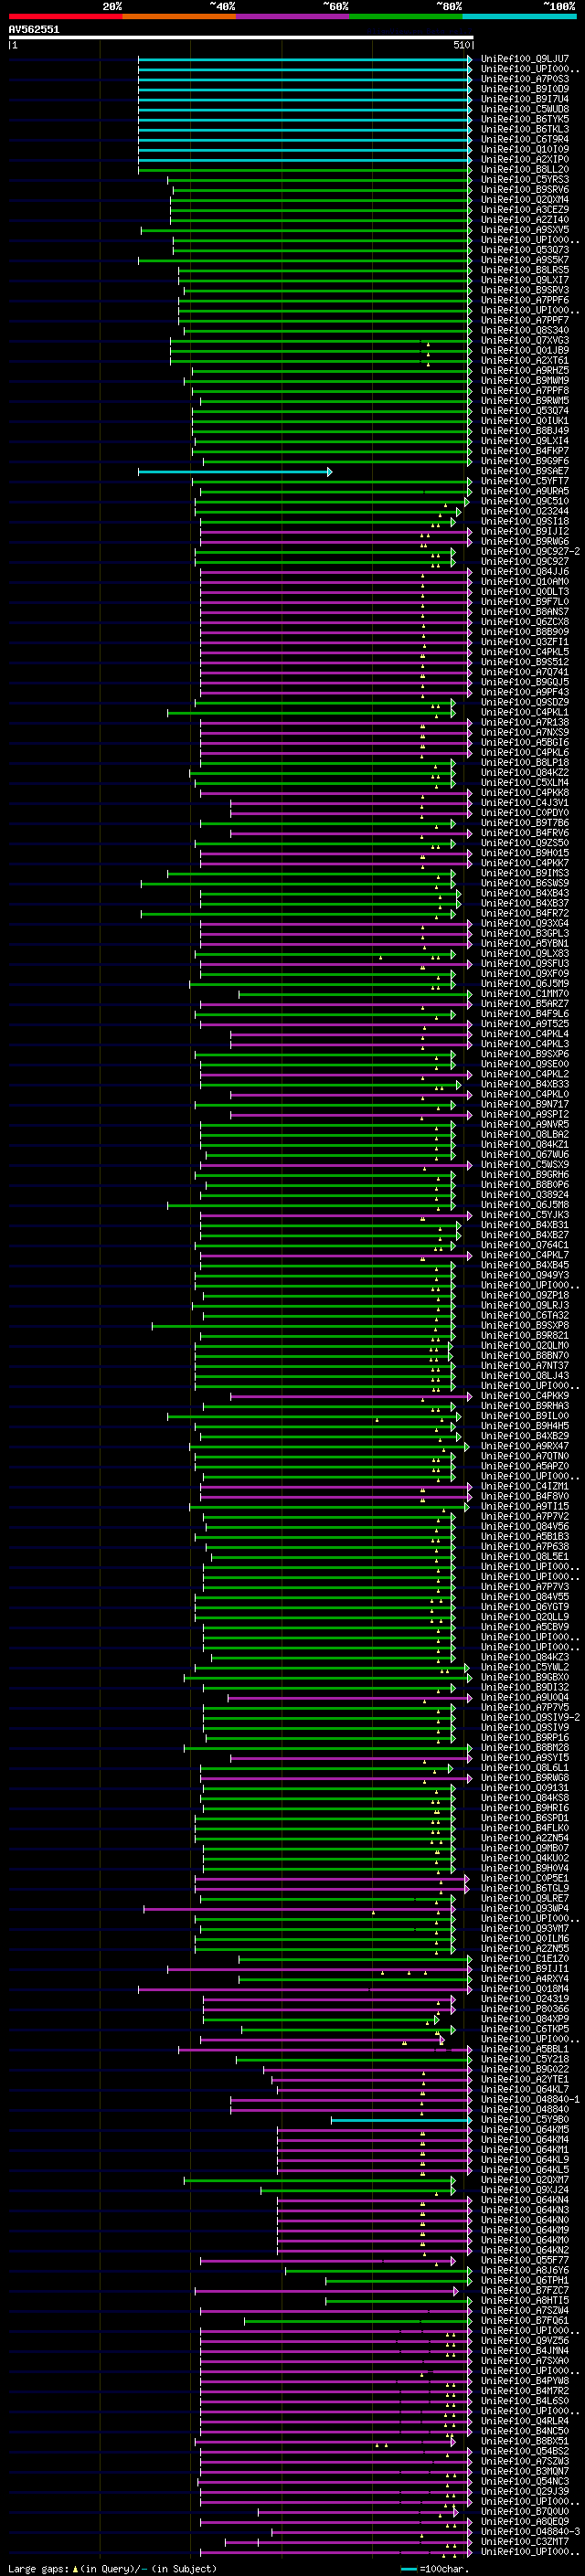Click hit UniRef100_B9MWM9
The image size is (585, 2576).
coord(525,380)
